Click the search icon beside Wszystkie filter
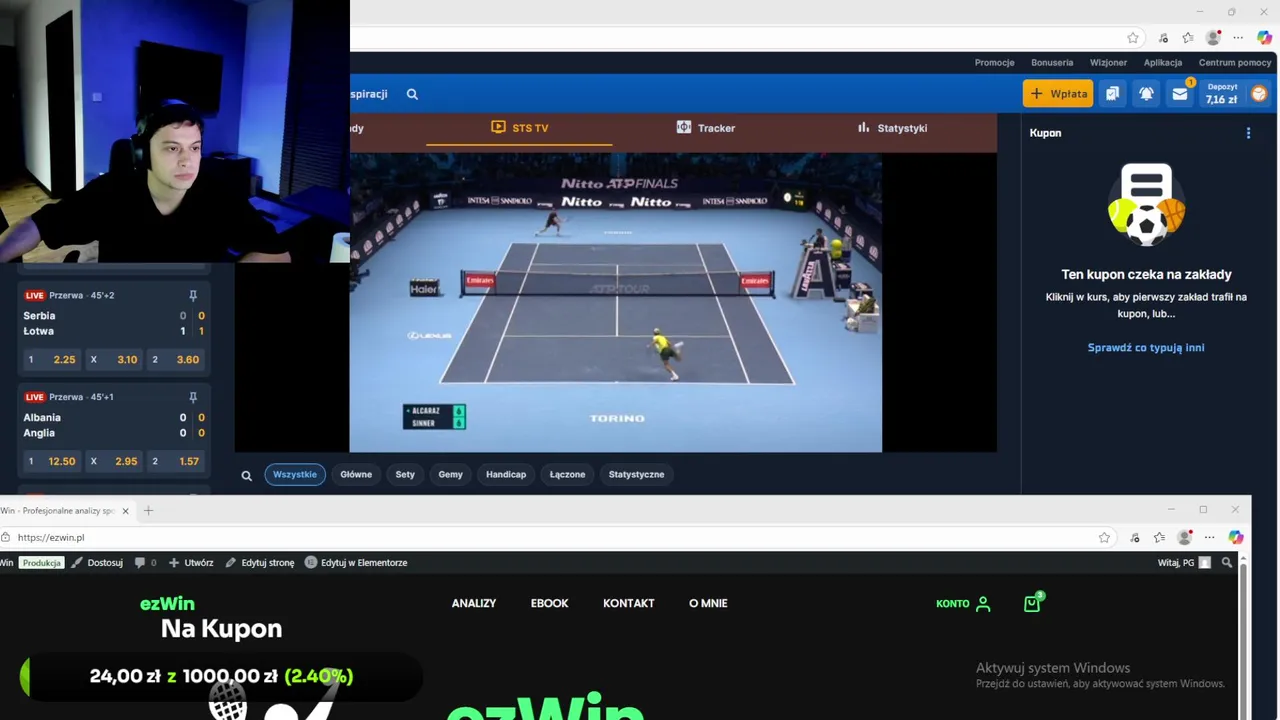The height and width of the screenshot is (720, 1280). click(246, 475)
